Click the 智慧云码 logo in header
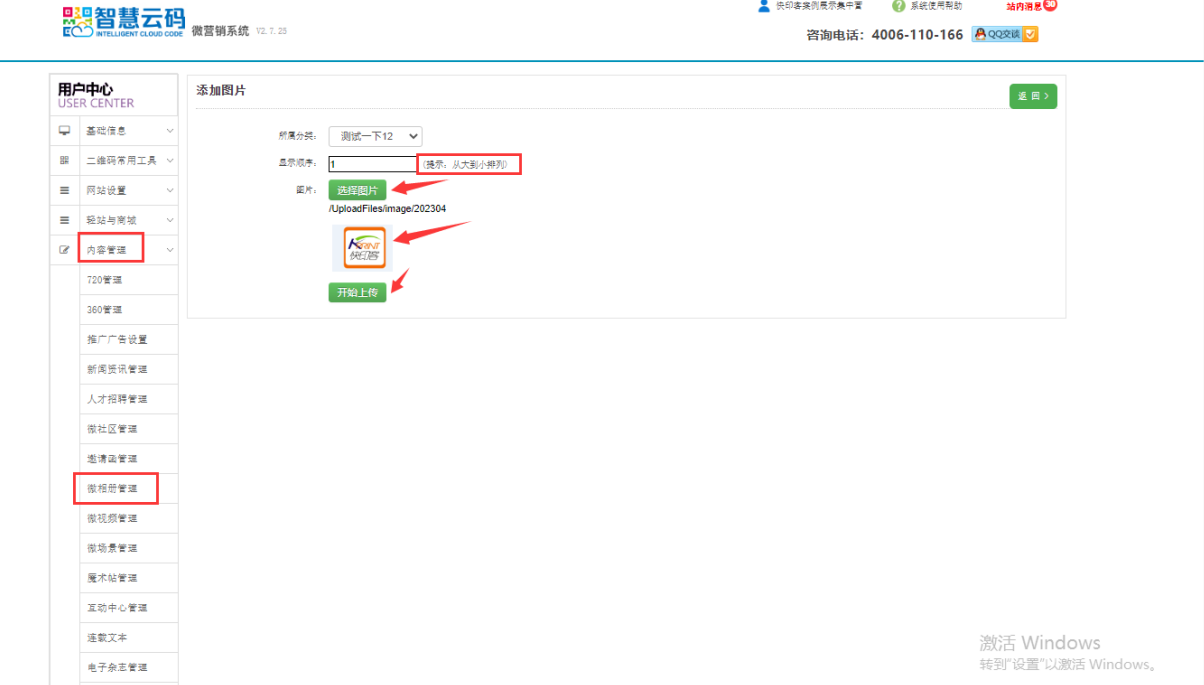This screenshot has width=1204, height=685. coord(122,22)
